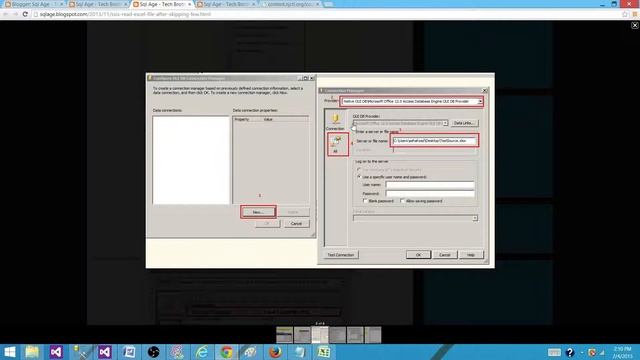Viewport: 640px width, 360px height.
Task: Go back in Chrome
Action: pyautogui.click(x=6, y=14)
